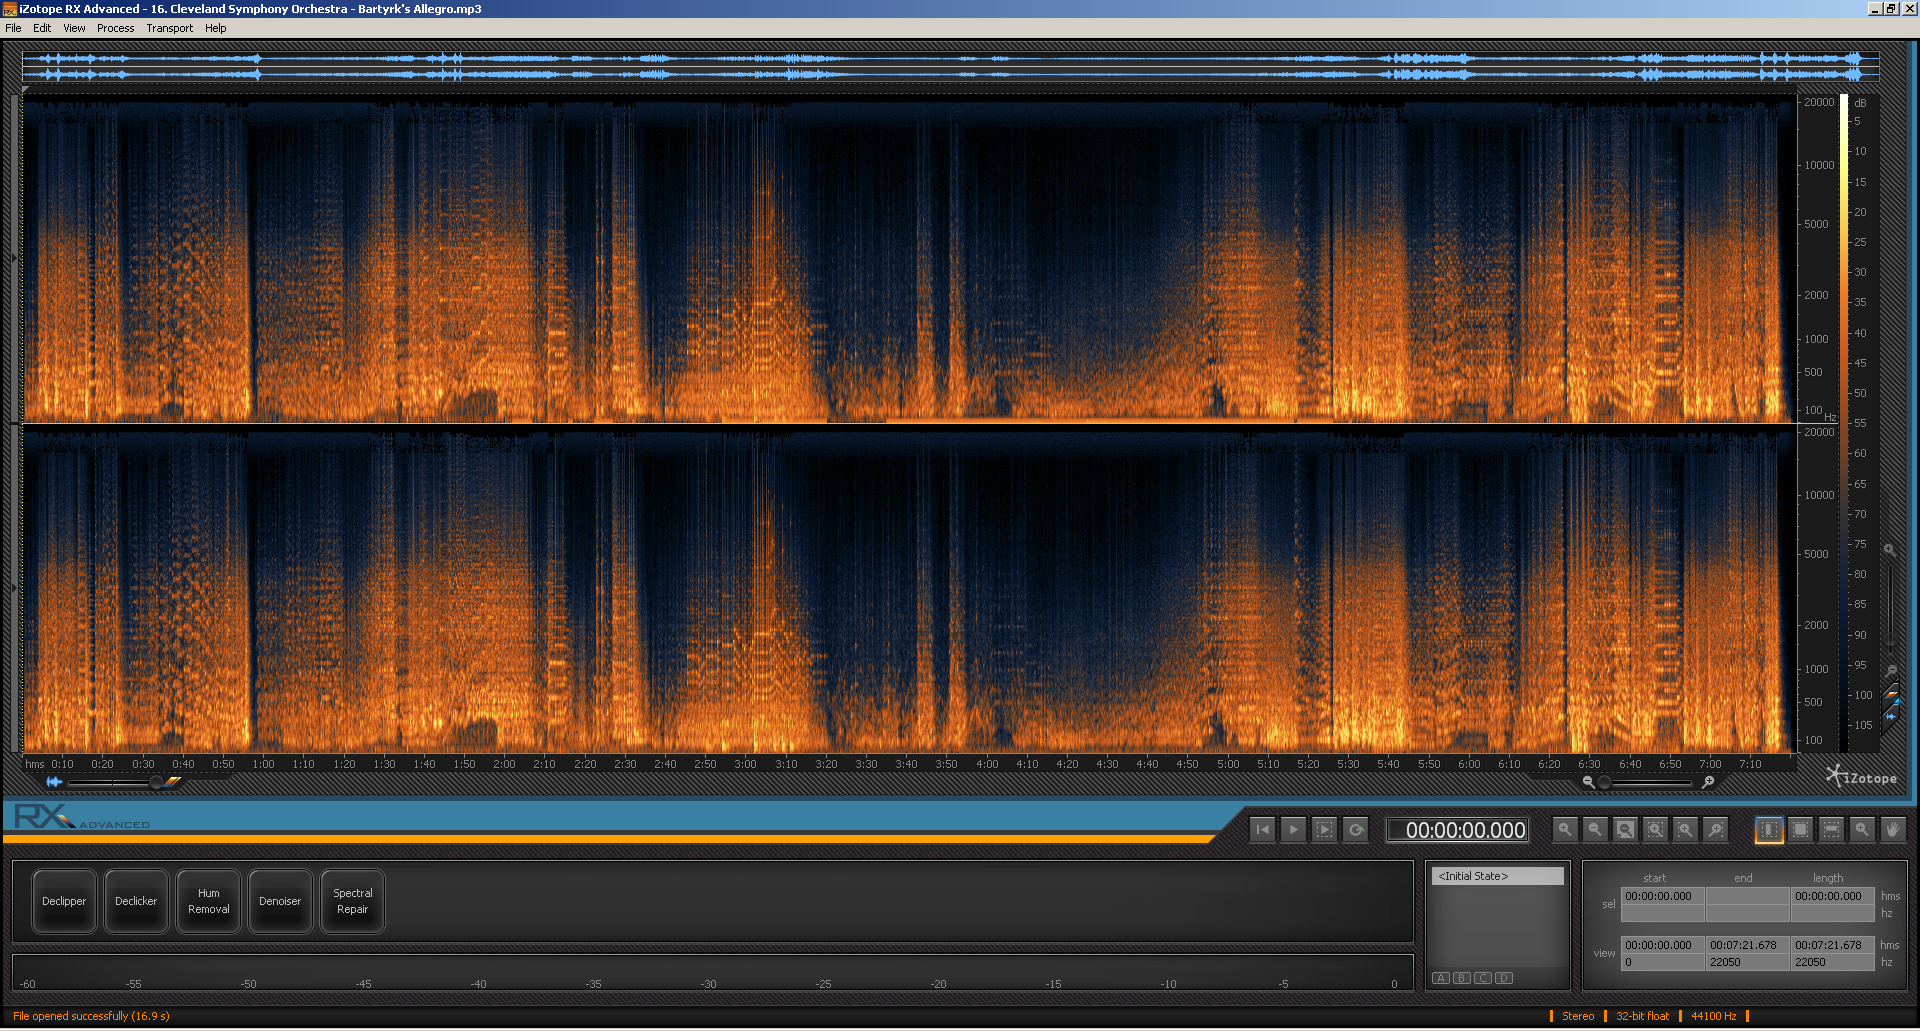Click the sixth zoom toolbar magnifier icon

[1716, 829]
